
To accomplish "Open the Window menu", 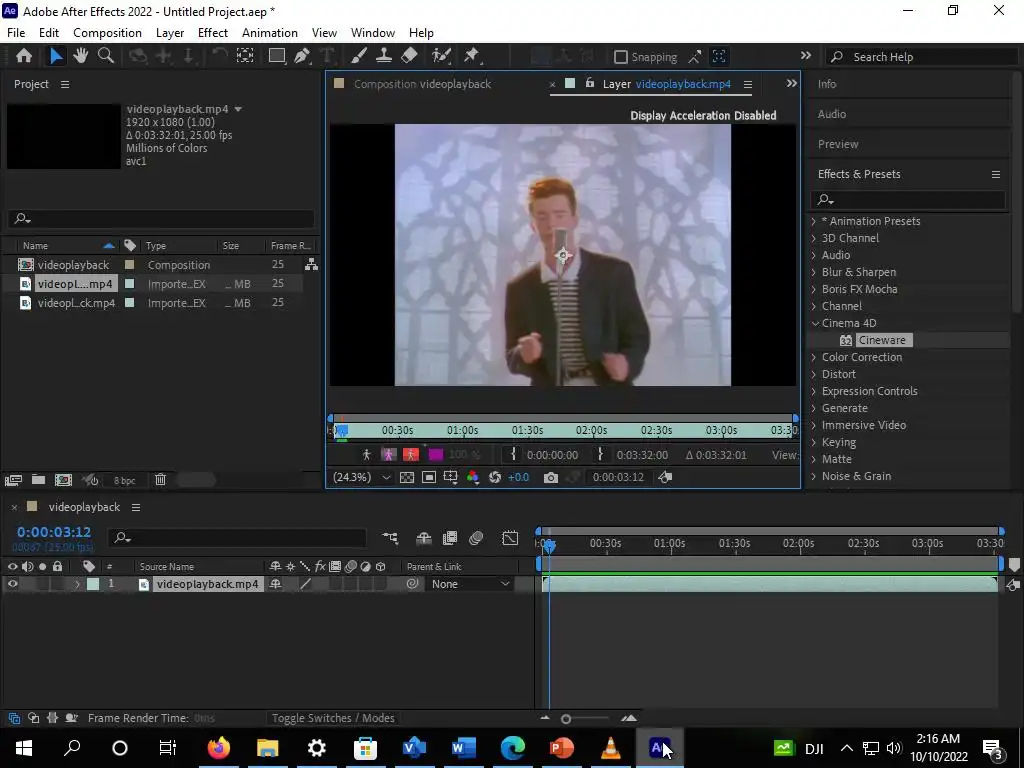I will [x=373, y=33].
